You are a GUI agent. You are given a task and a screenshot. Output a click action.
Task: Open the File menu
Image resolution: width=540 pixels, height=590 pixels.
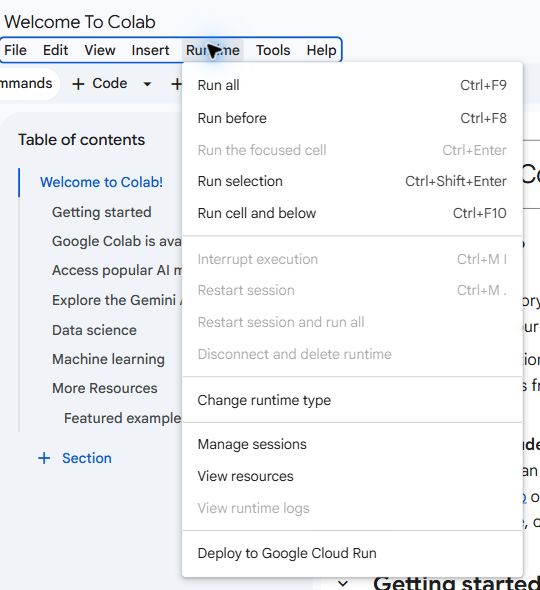pyautogui.click(x=15, y=50)
